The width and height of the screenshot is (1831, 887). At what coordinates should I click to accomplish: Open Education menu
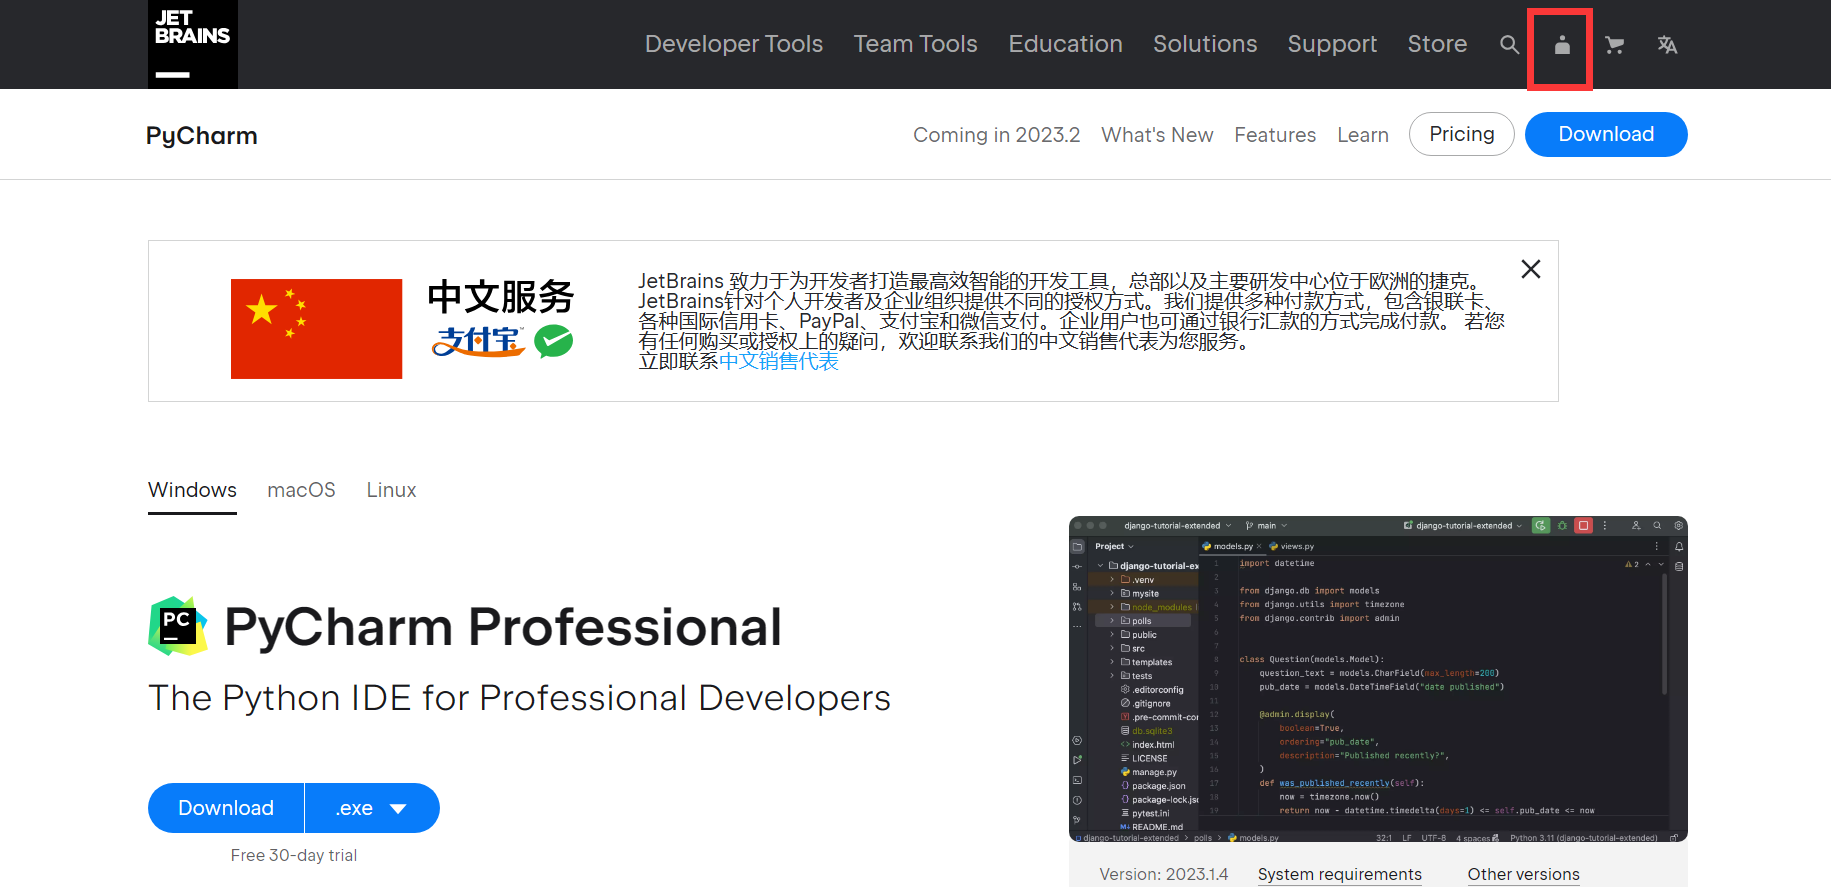click(x=1065, y=44)
